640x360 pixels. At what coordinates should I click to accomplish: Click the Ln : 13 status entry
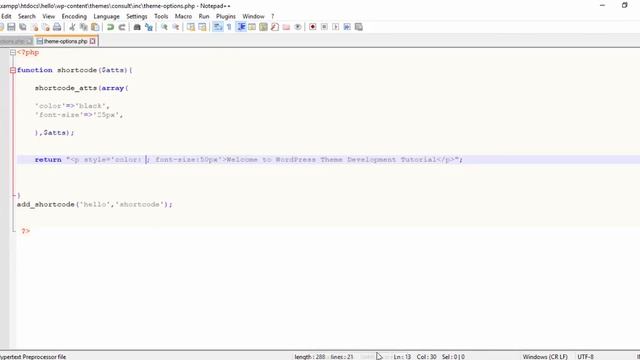402,357
